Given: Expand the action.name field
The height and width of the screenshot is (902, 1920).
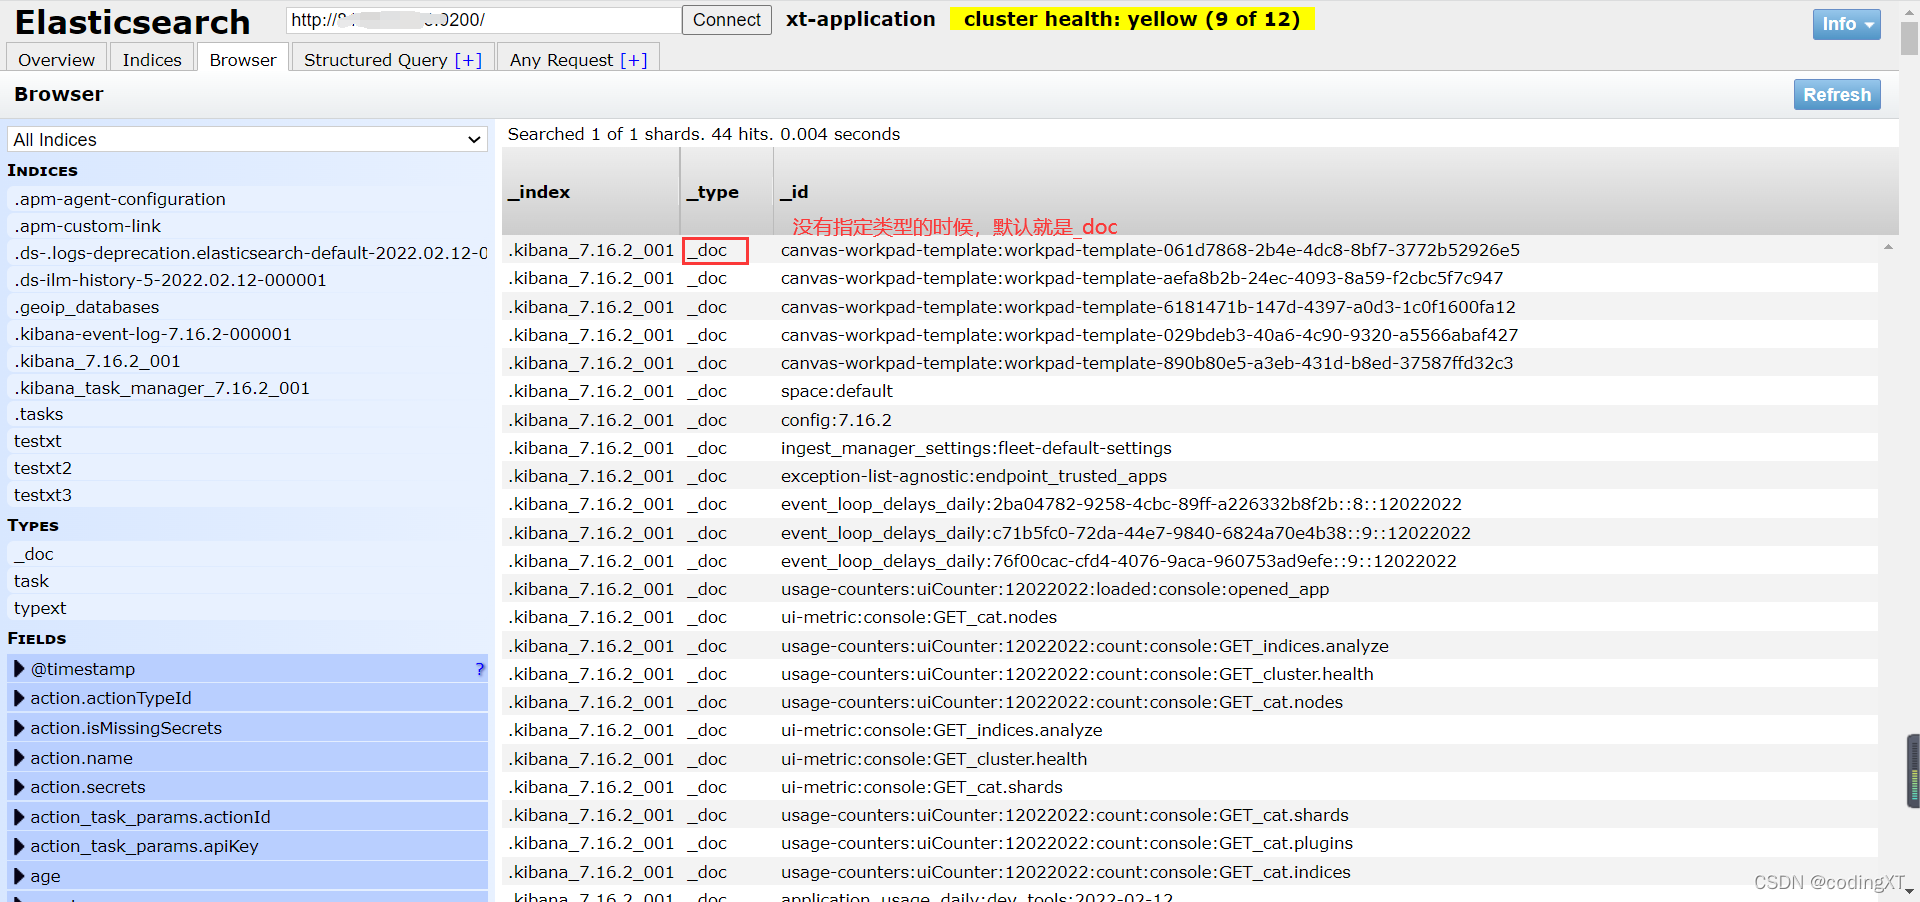Looking at the screenshot, I should click(247, 758).
